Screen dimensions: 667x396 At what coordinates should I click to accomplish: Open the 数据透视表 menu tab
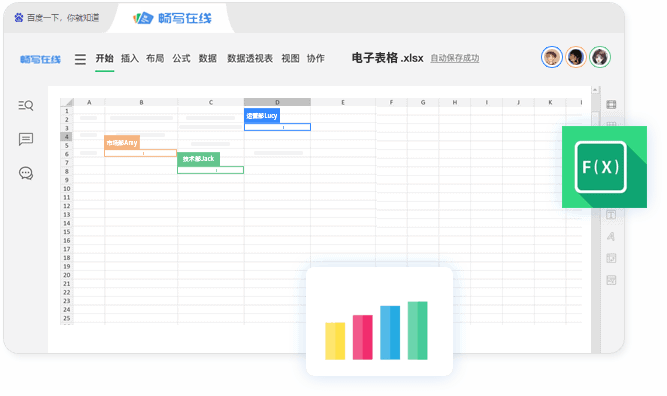click(x=250, y=58)
